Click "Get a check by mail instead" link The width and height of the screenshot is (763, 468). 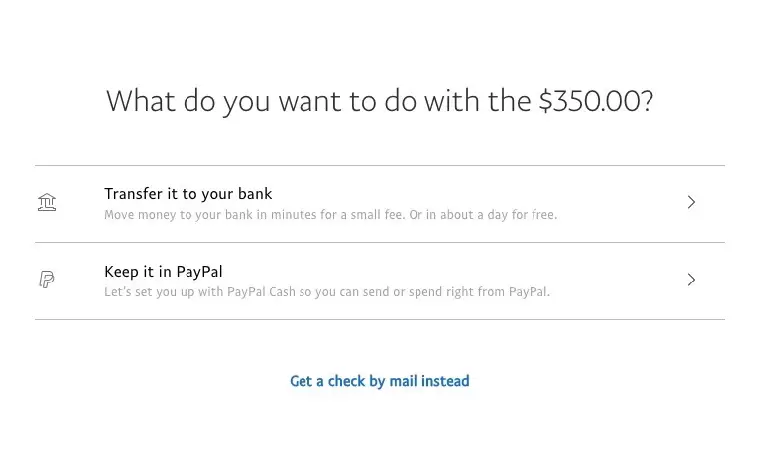tap(380, 381)
